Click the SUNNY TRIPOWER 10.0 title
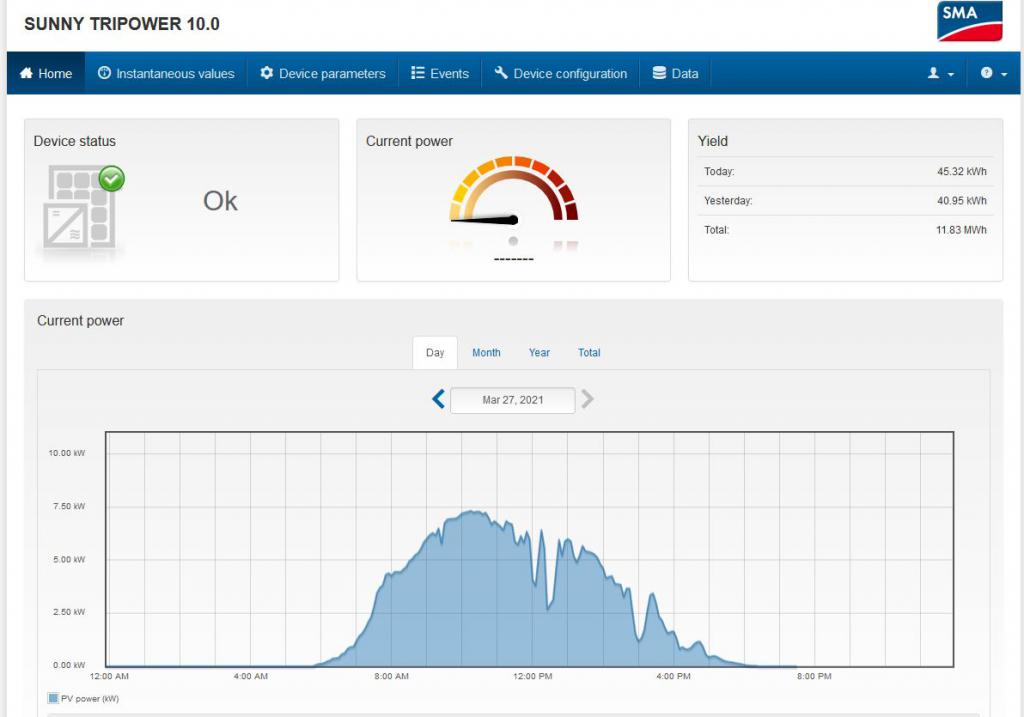 pyautogui.click(x=122, y=24)
